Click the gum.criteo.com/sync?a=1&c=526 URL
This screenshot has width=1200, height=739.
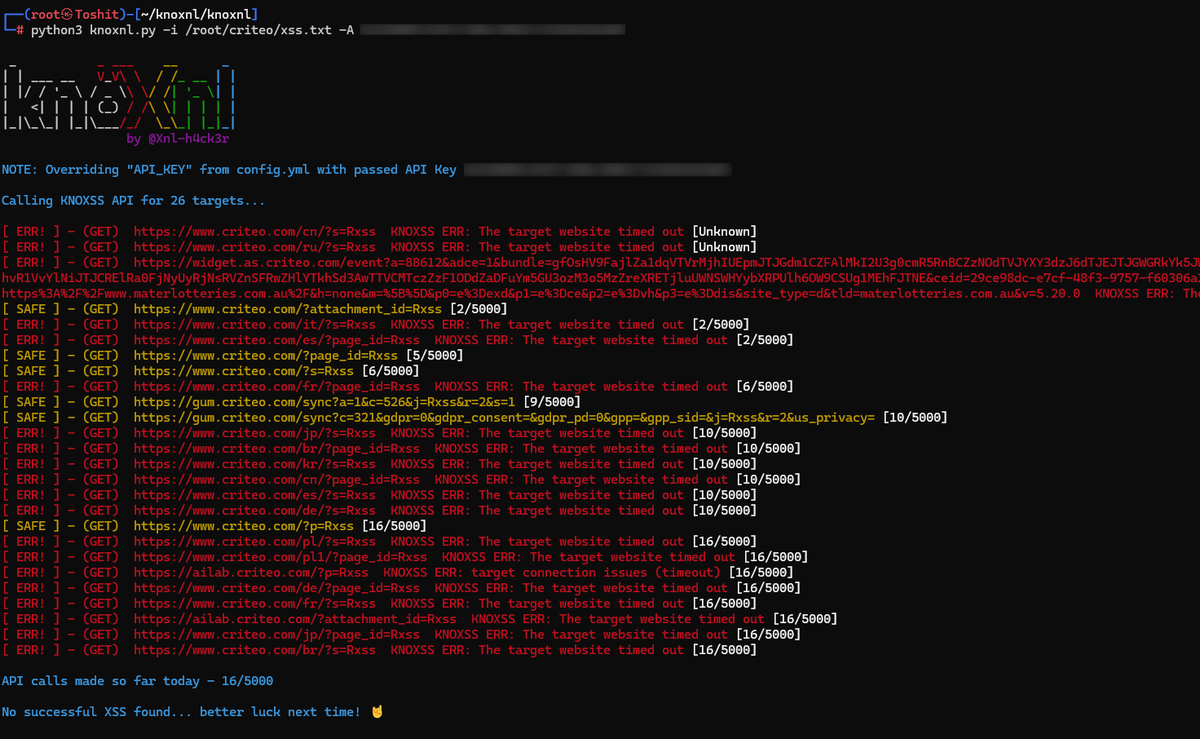pos(325,402)
